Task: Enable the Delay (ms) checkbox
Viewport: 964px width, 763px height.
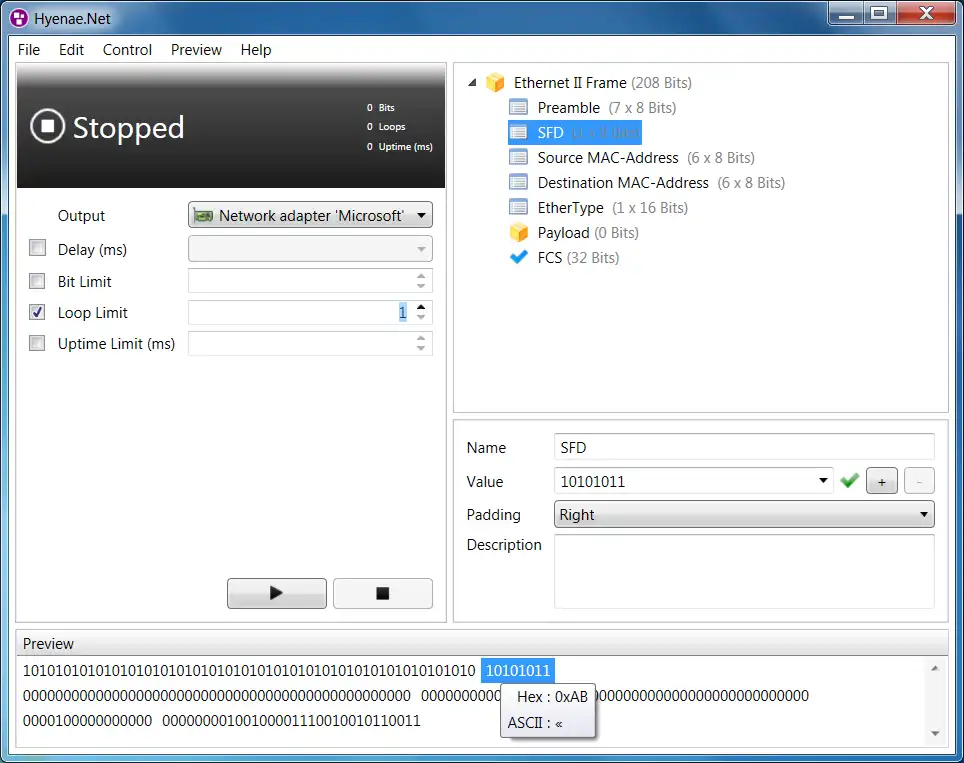Action: (x=38, y=248)
